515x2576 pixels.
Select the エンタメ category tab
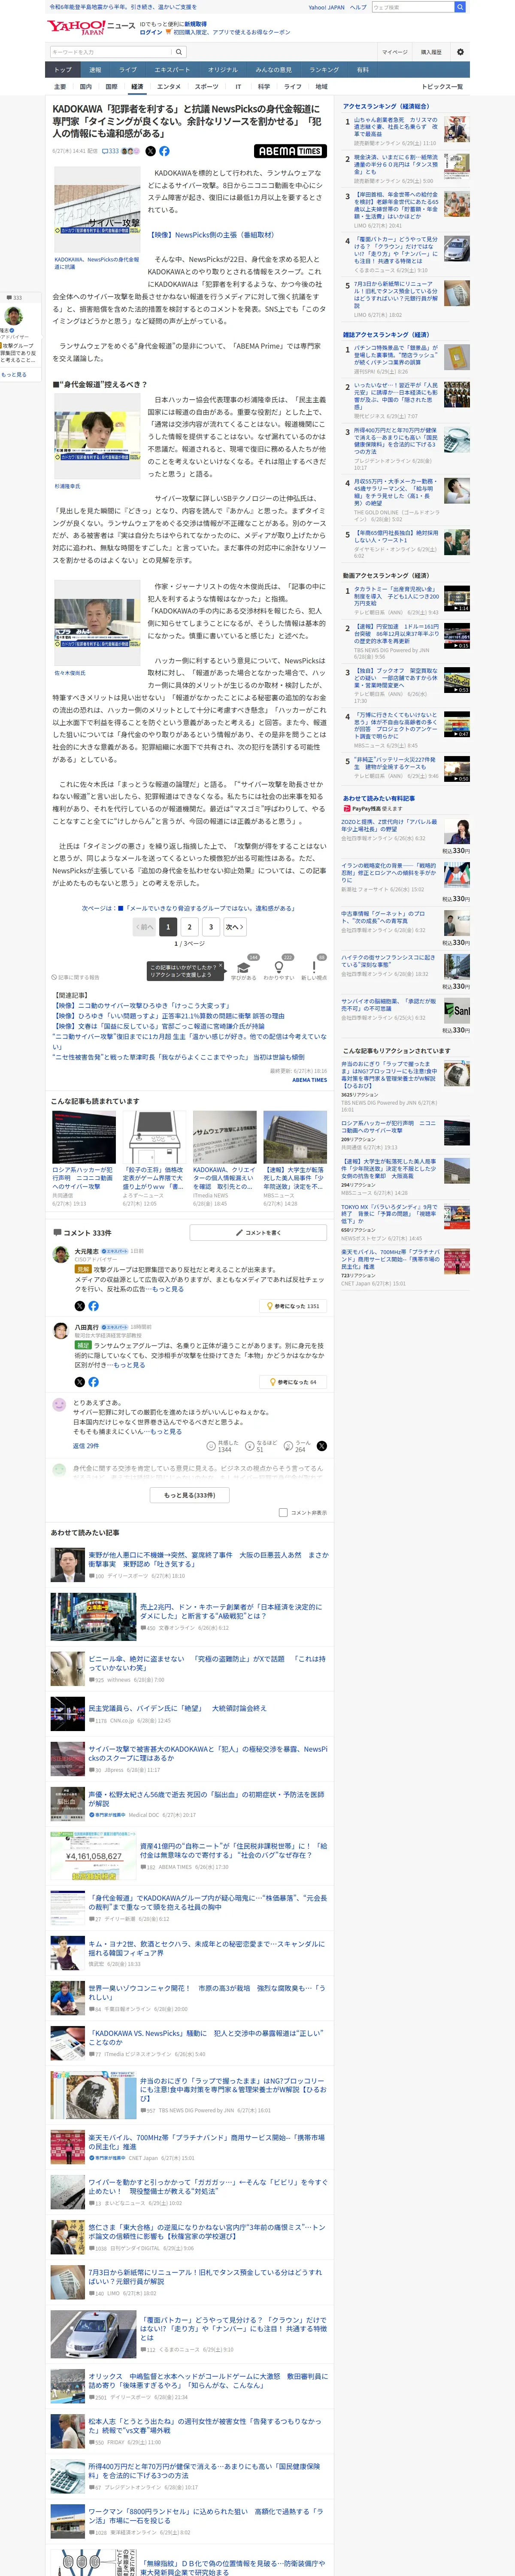point(169,87)
